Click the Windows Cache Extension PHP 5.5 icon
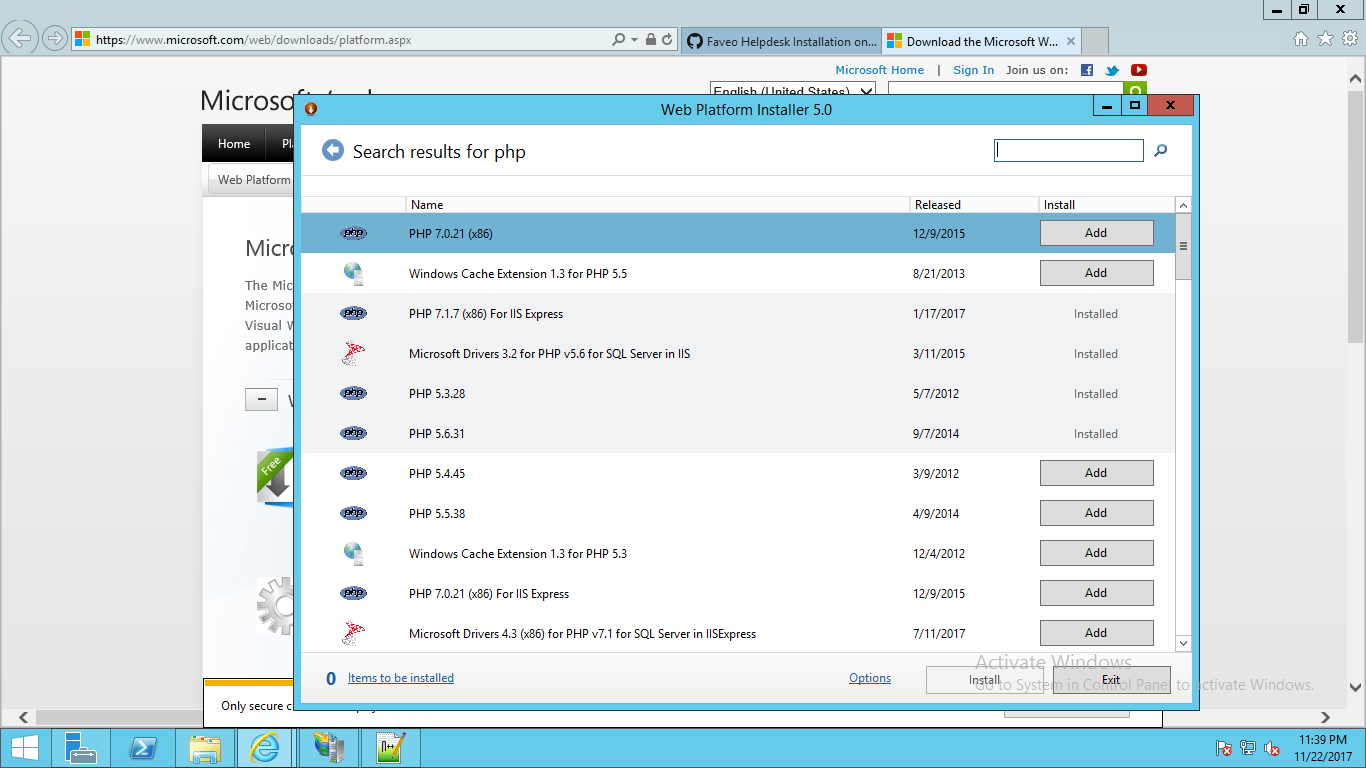Image resolution: width=1366 pixels, height=768 pixels. coord(353,273)
